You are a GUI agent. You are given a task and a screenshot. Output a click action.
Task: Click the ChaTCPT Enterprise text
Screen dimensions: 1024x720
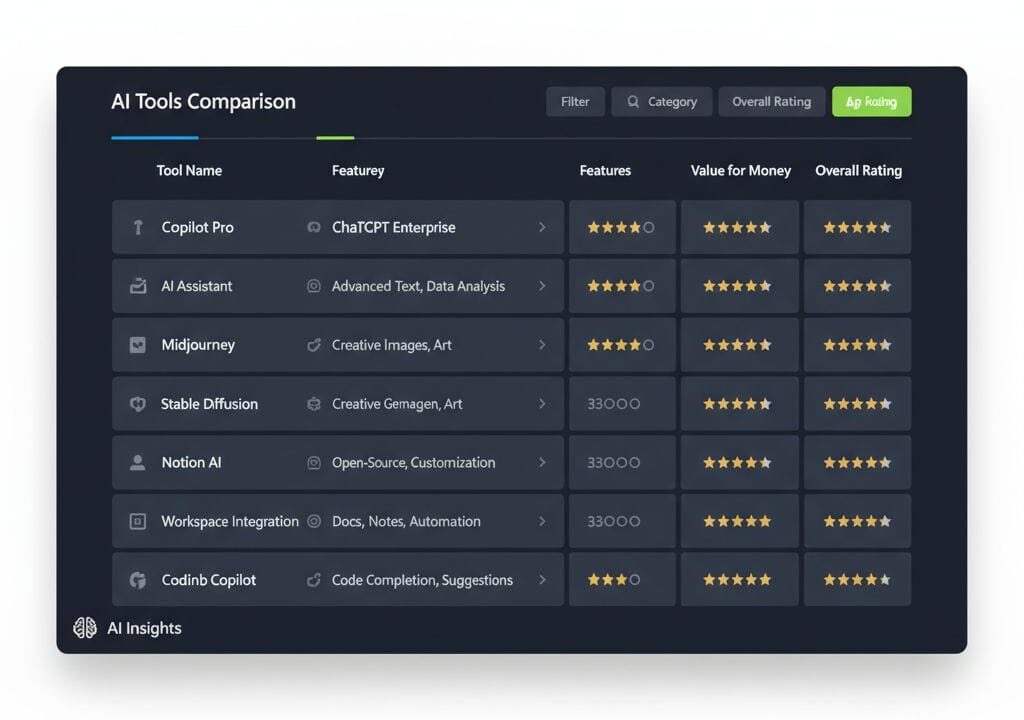394,227
